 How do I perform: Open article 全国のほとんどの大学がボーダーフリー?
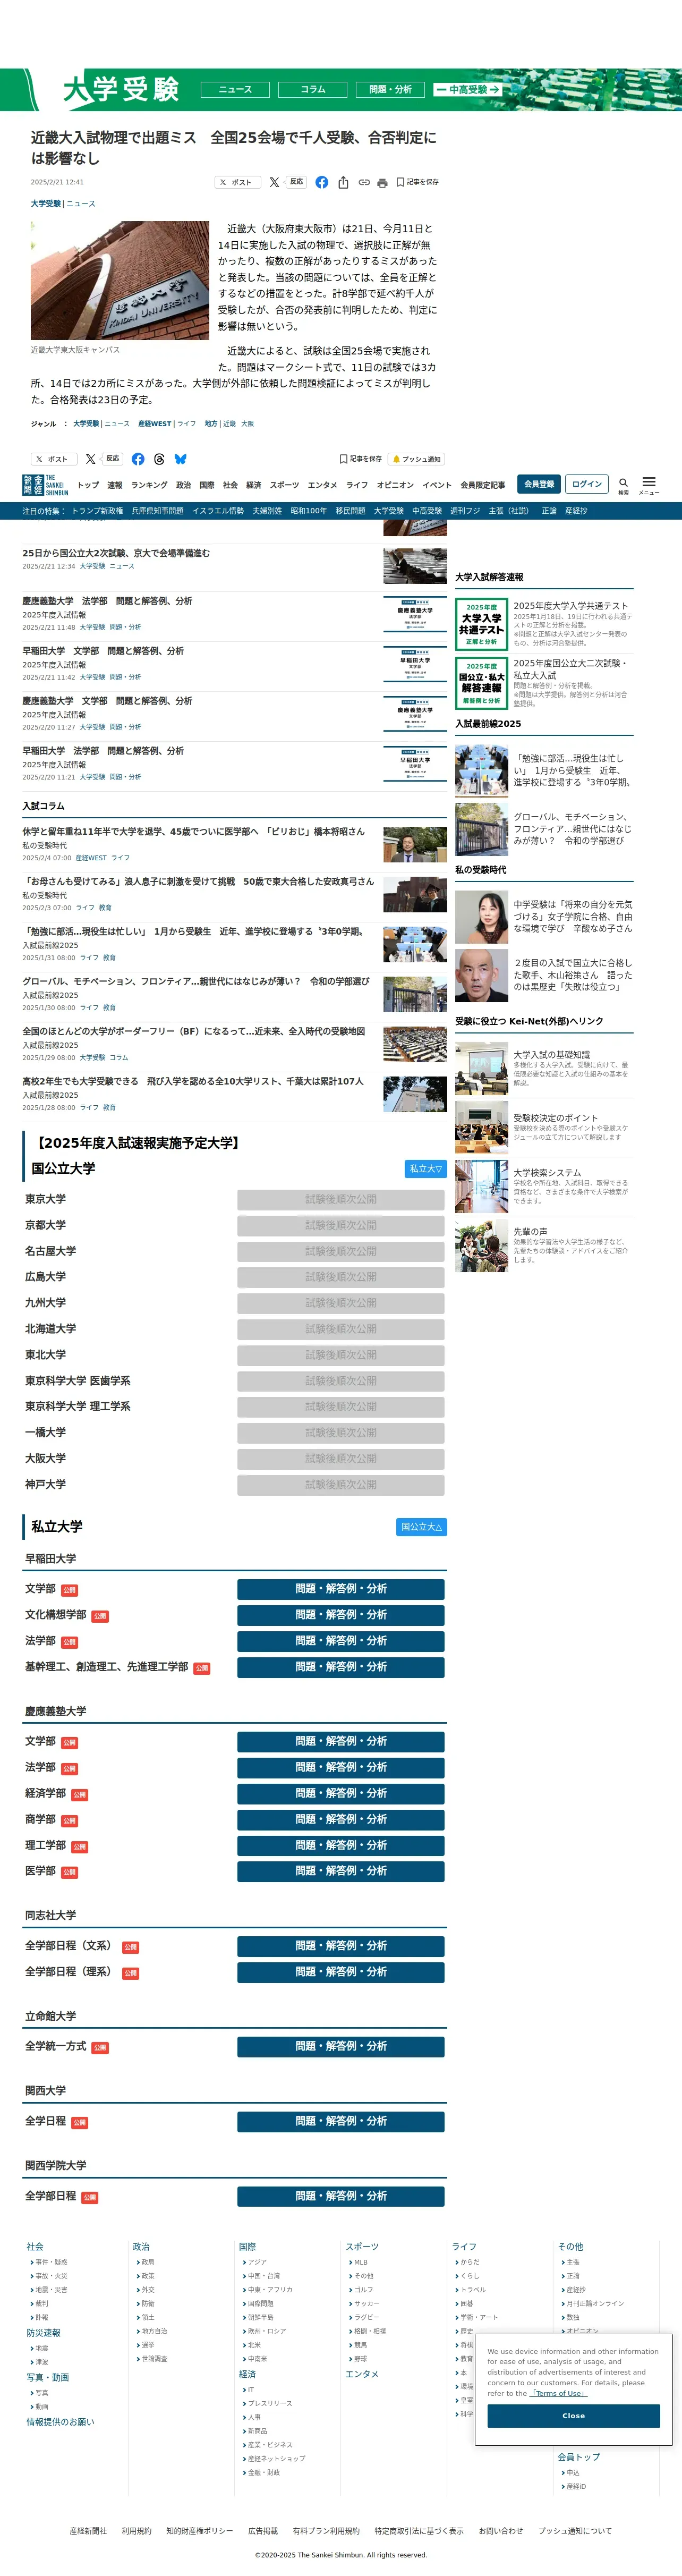click(194, 1032)
